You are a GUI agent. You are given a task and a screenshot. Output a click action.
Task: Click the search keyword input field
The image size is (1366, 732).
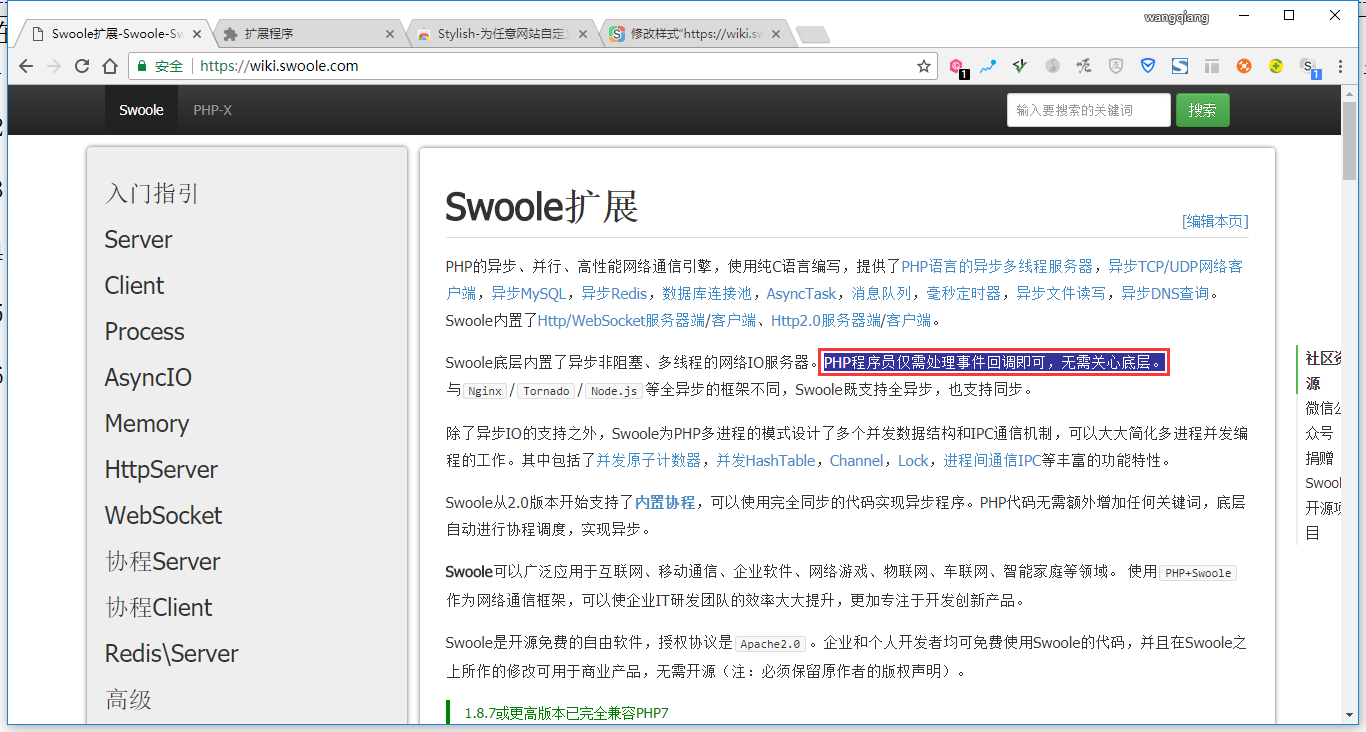1087,110
